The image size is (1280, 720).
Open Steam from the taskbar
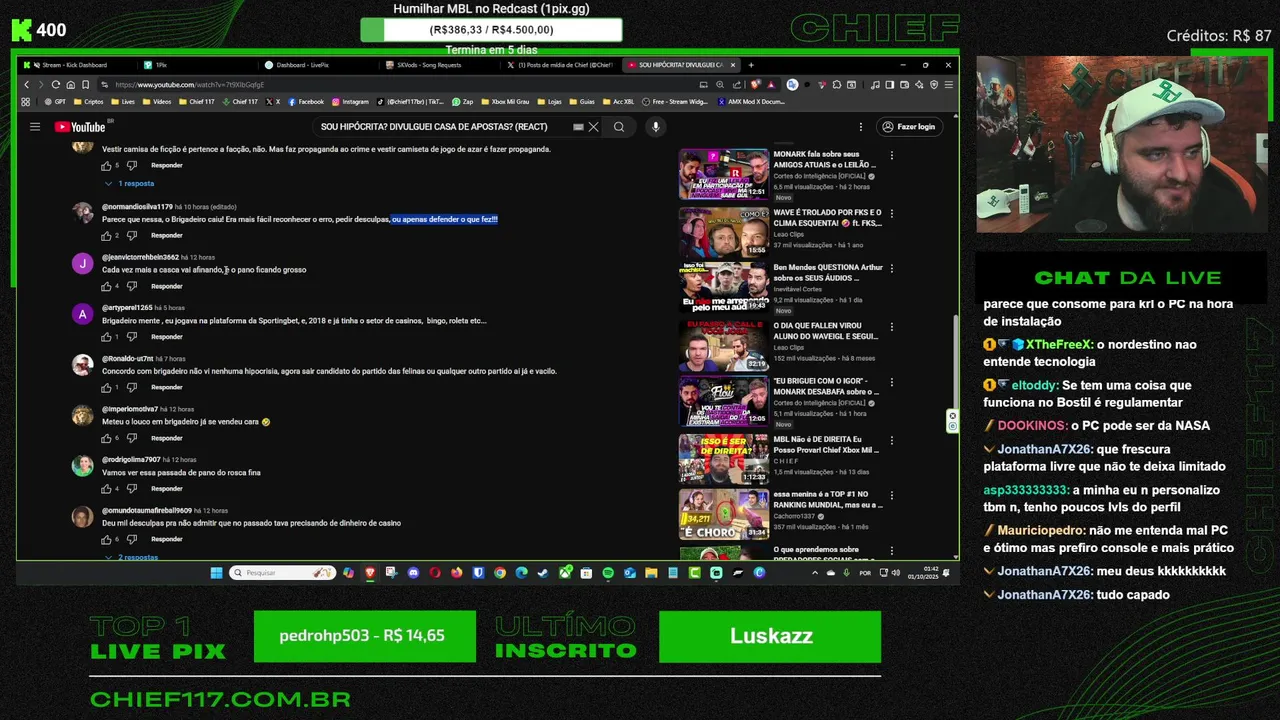point(543,573)
